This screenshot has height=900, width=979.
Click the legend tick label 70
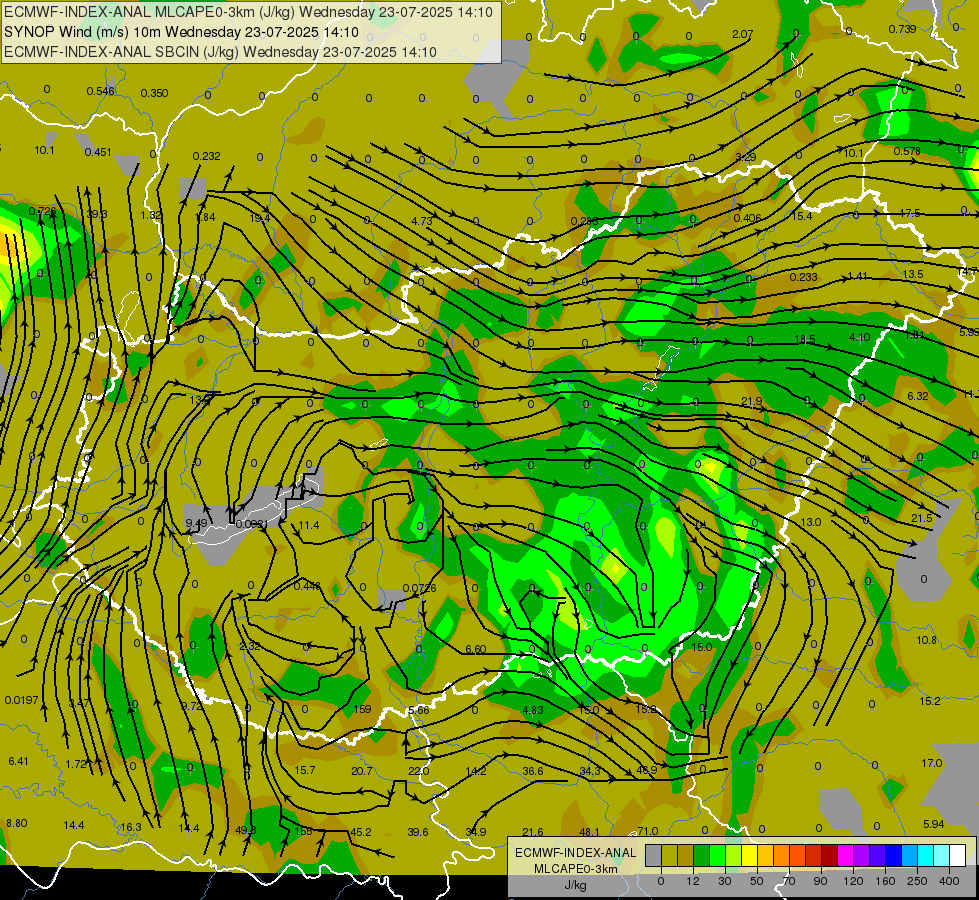789,881
